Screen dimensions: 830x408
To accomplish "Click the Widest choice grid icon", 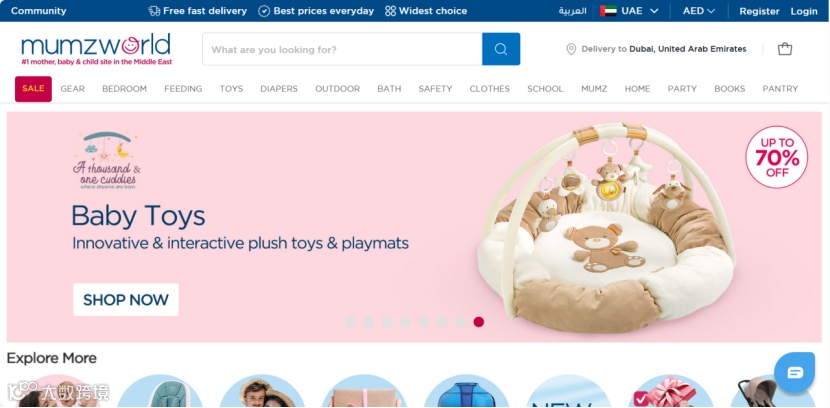I will coord(390,11).
